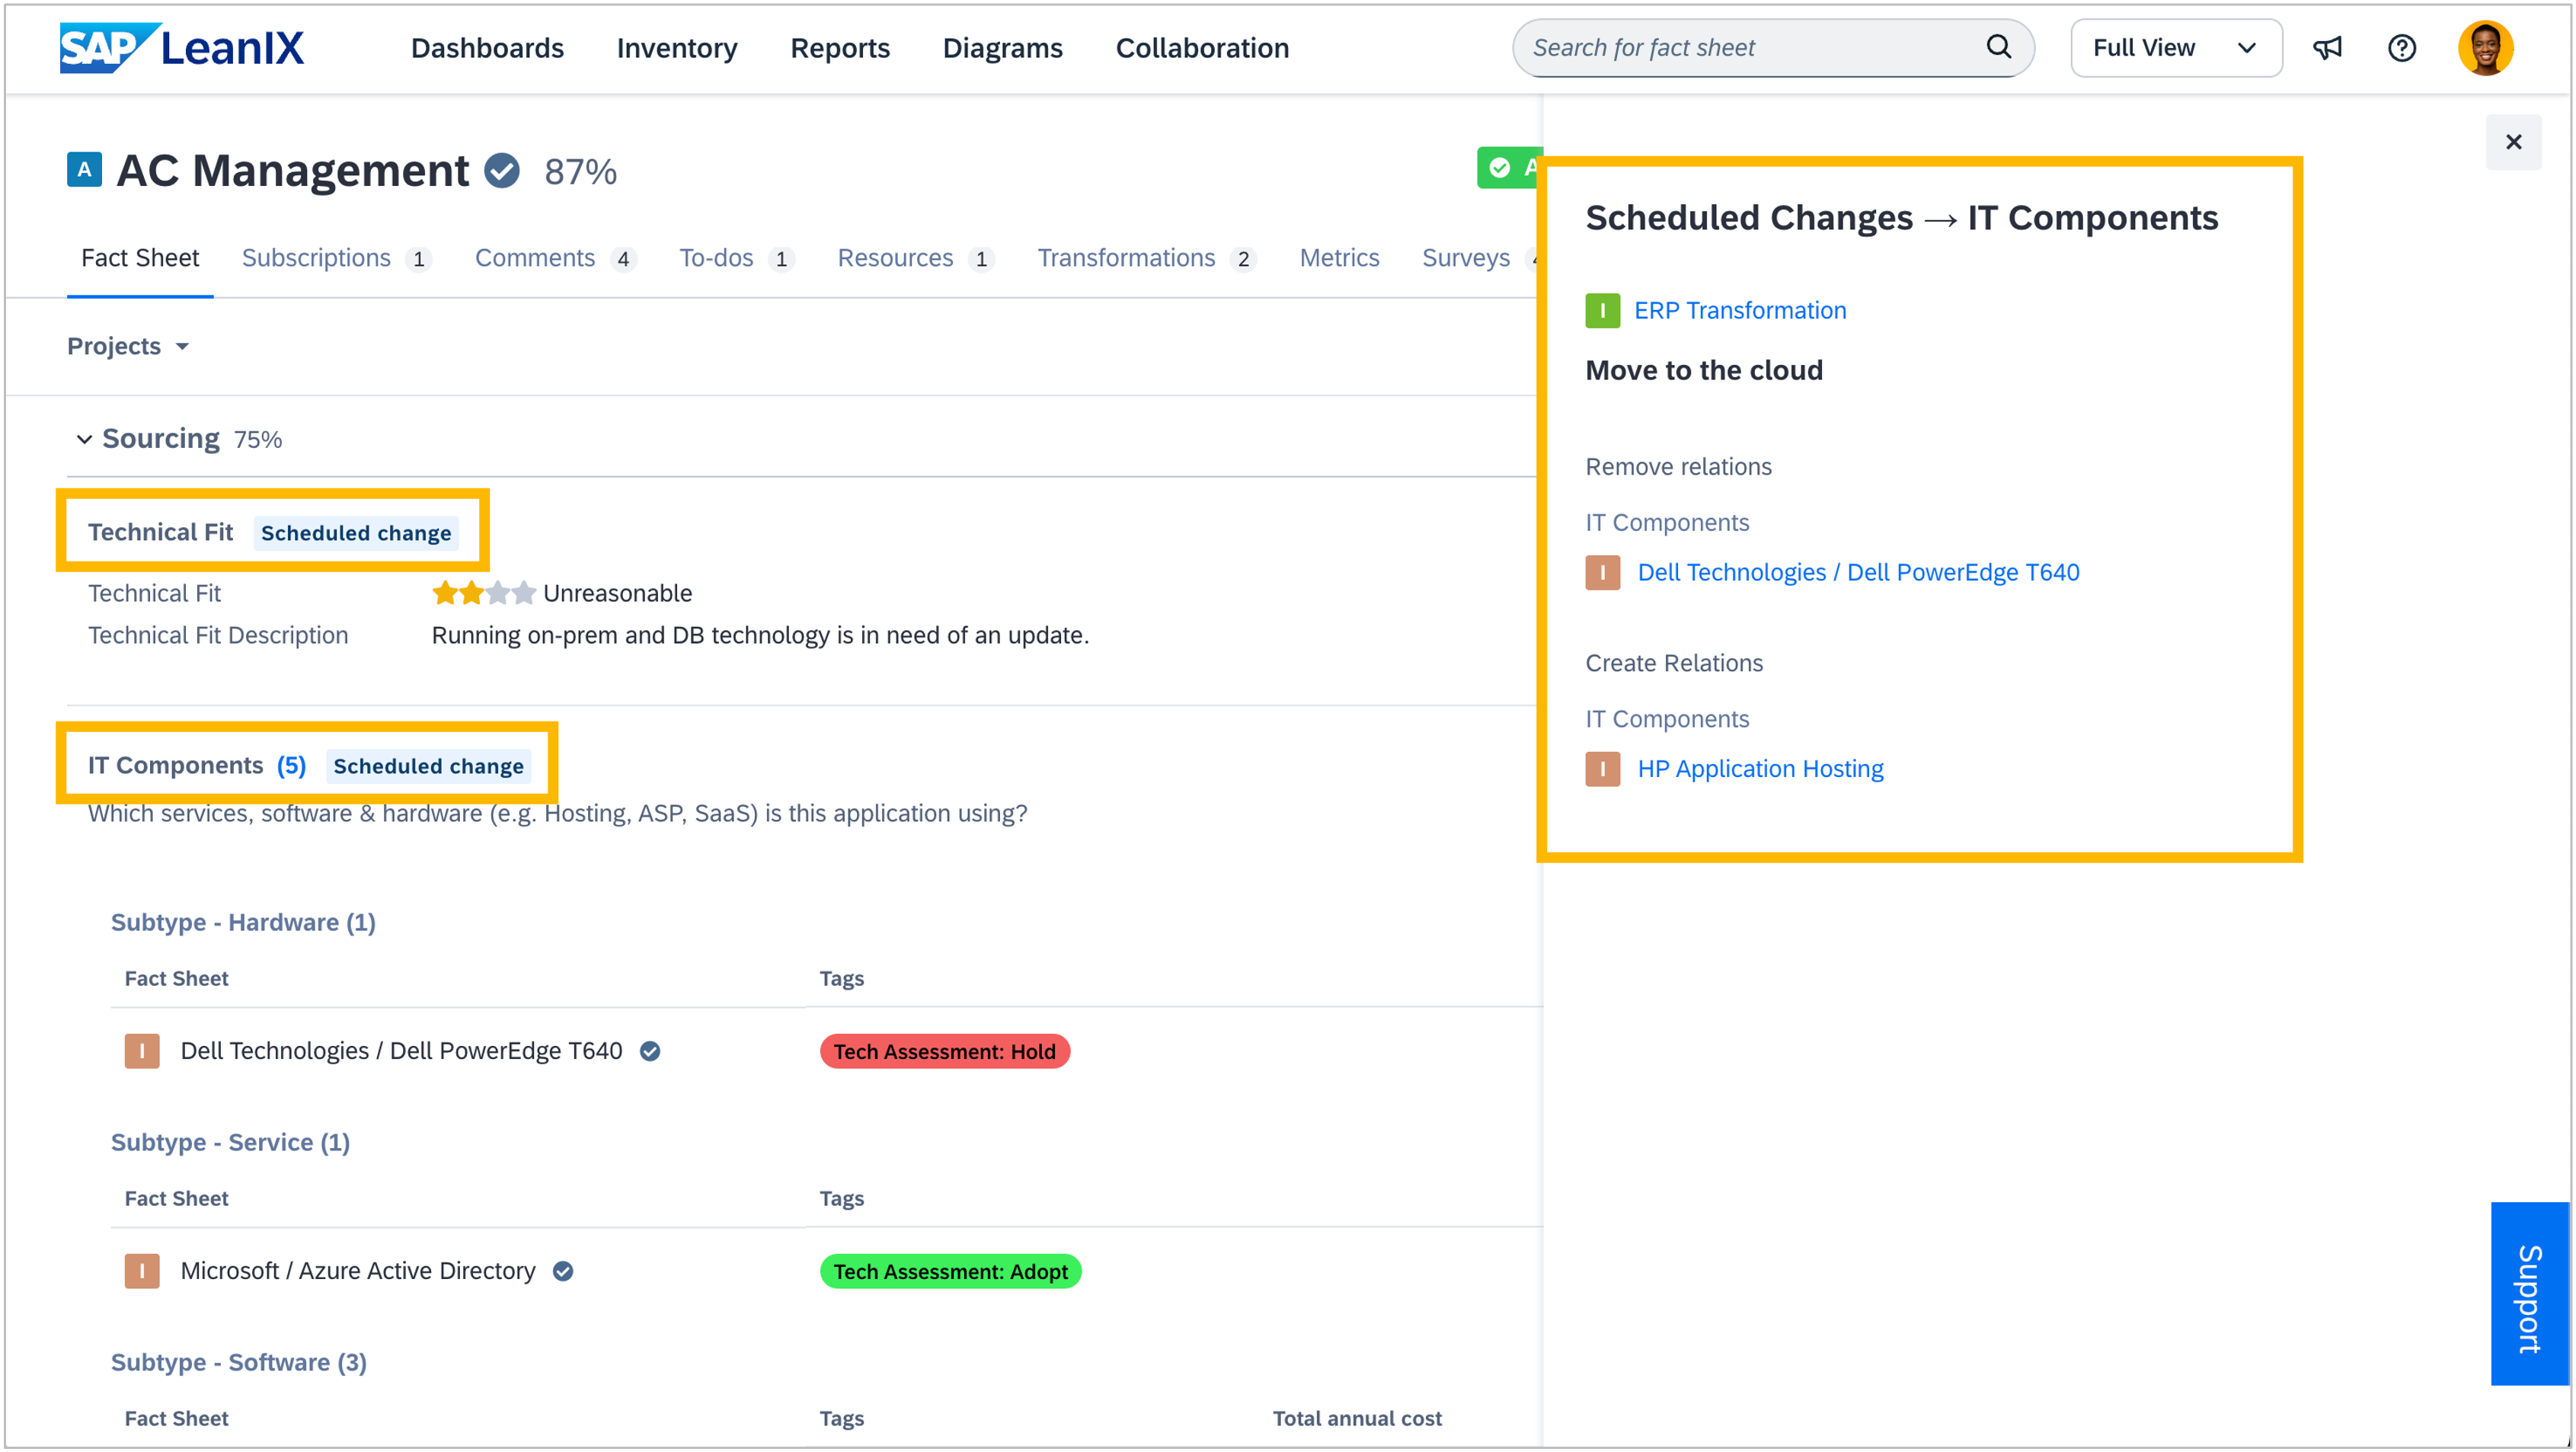This screenshot has height=1452, width=2576.
Task: Switch to the Resources tab
Action: tap(916, 258)
